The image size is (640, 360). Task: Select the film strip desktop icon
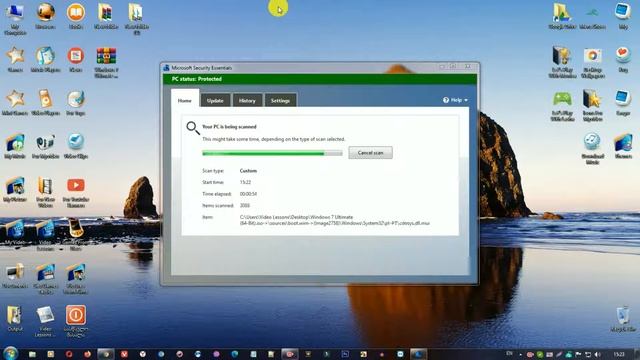click(x=45, y=185)
